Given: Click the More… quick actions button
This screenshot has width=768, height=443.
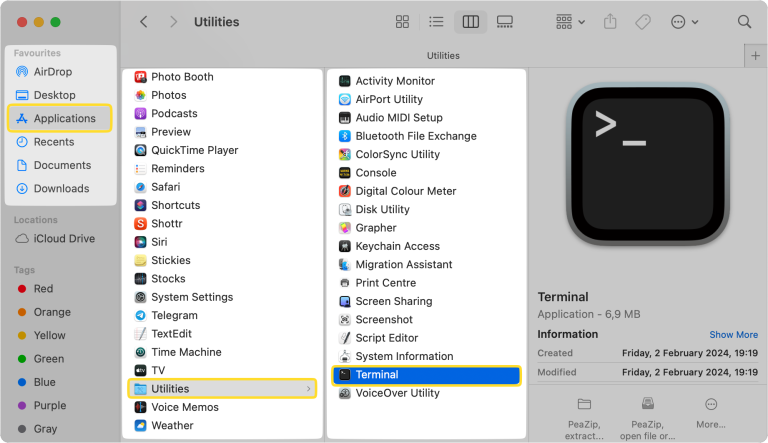Looking at the screenshot, I should [x=711, y=414].
